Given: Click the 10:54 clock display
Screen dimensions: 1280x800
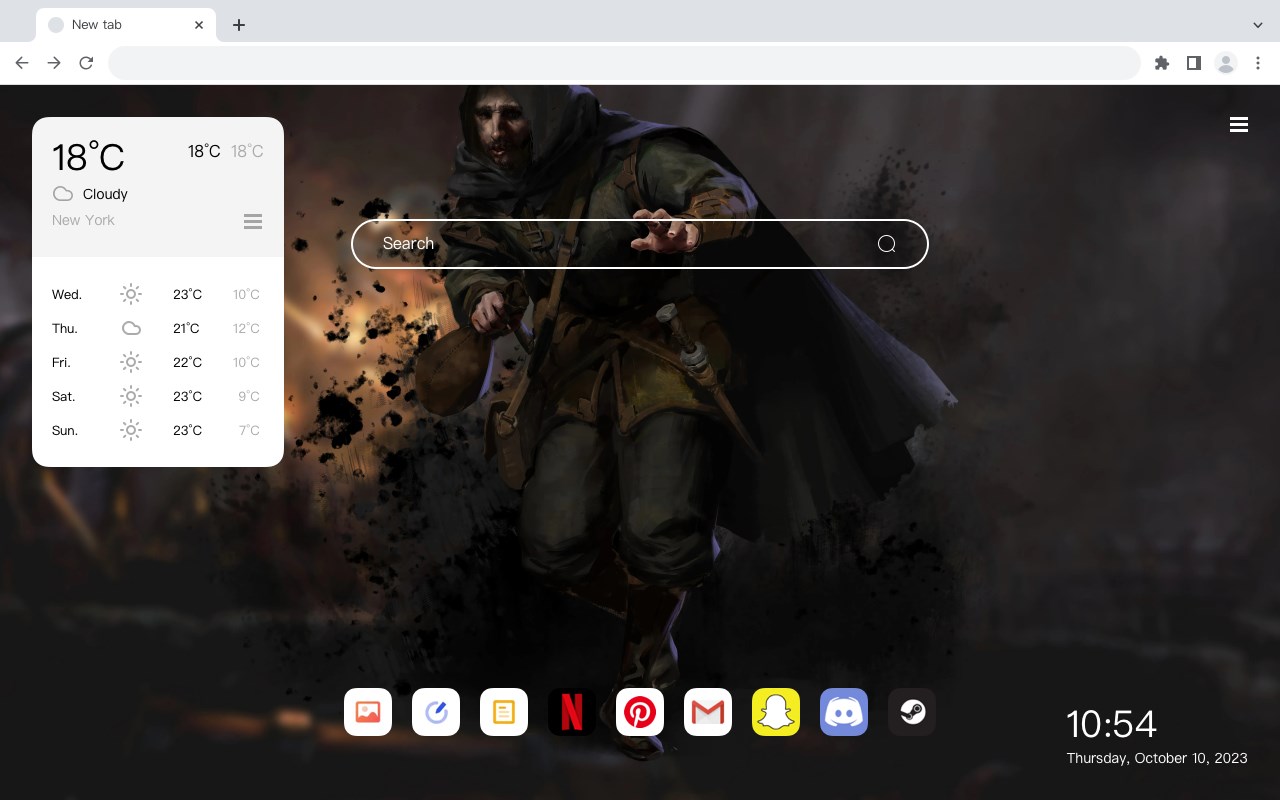Looking at the screenshot, I should 1111,724.
